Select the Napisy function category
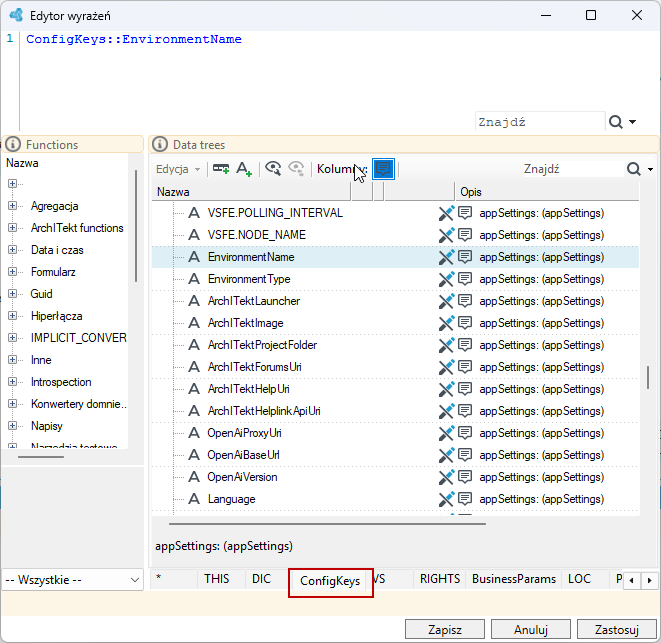Image resolution: width=661 pixels, height=643 pixels. pyautogui.click(x=47, y=425)
